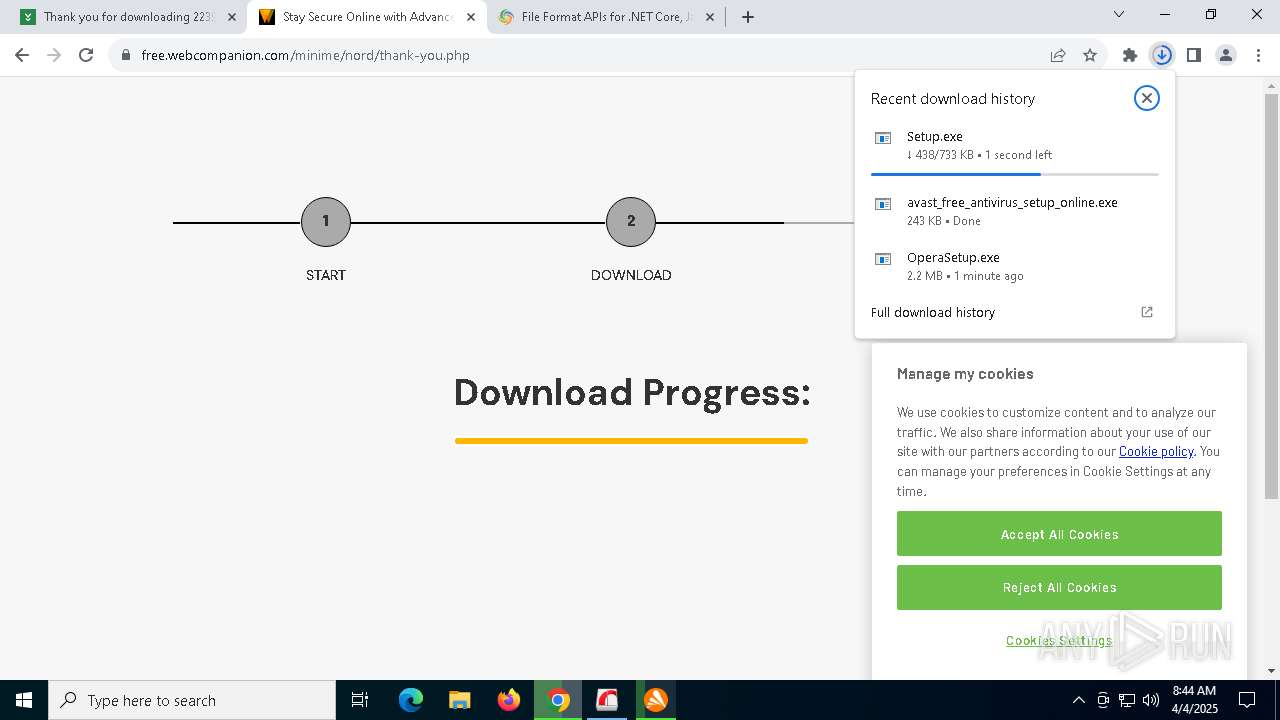Click the OperaSetup.exe file icon
Image resolution: width=1280 pixels, height=720 pixels.
883,259
